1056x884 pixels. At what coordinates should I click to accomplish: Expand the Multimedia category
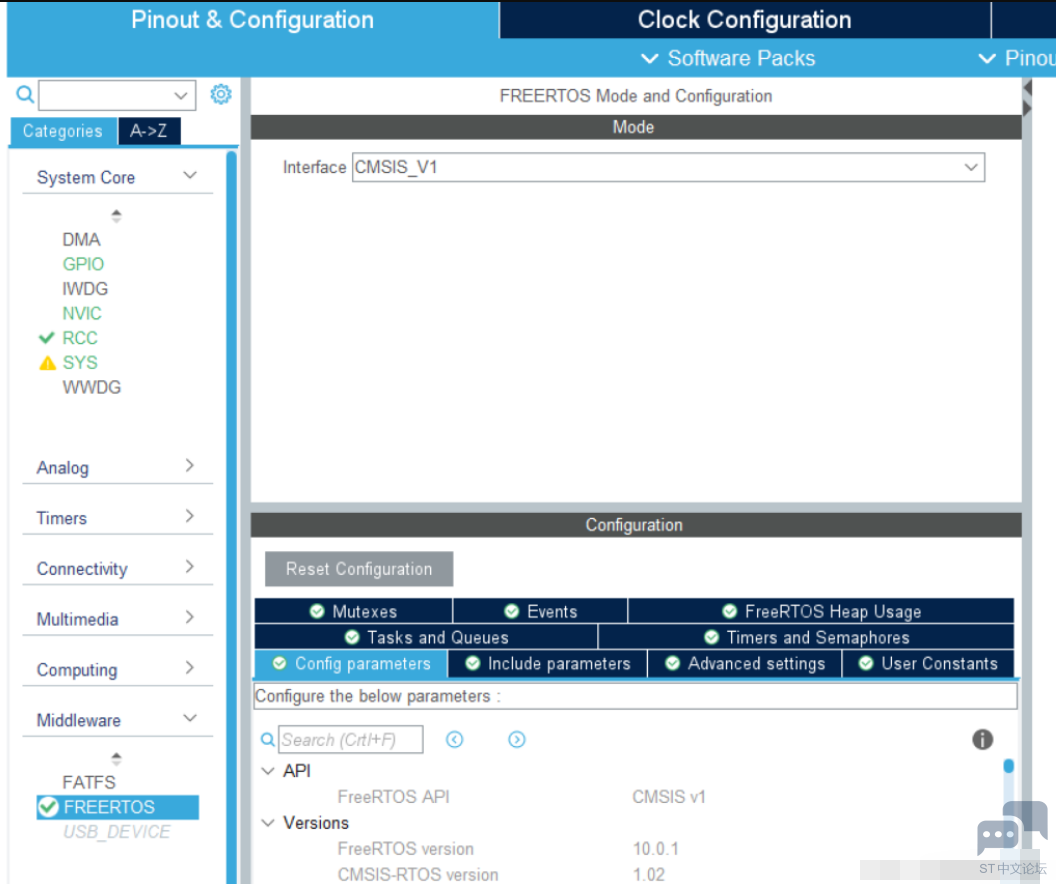tap(190, 617)
